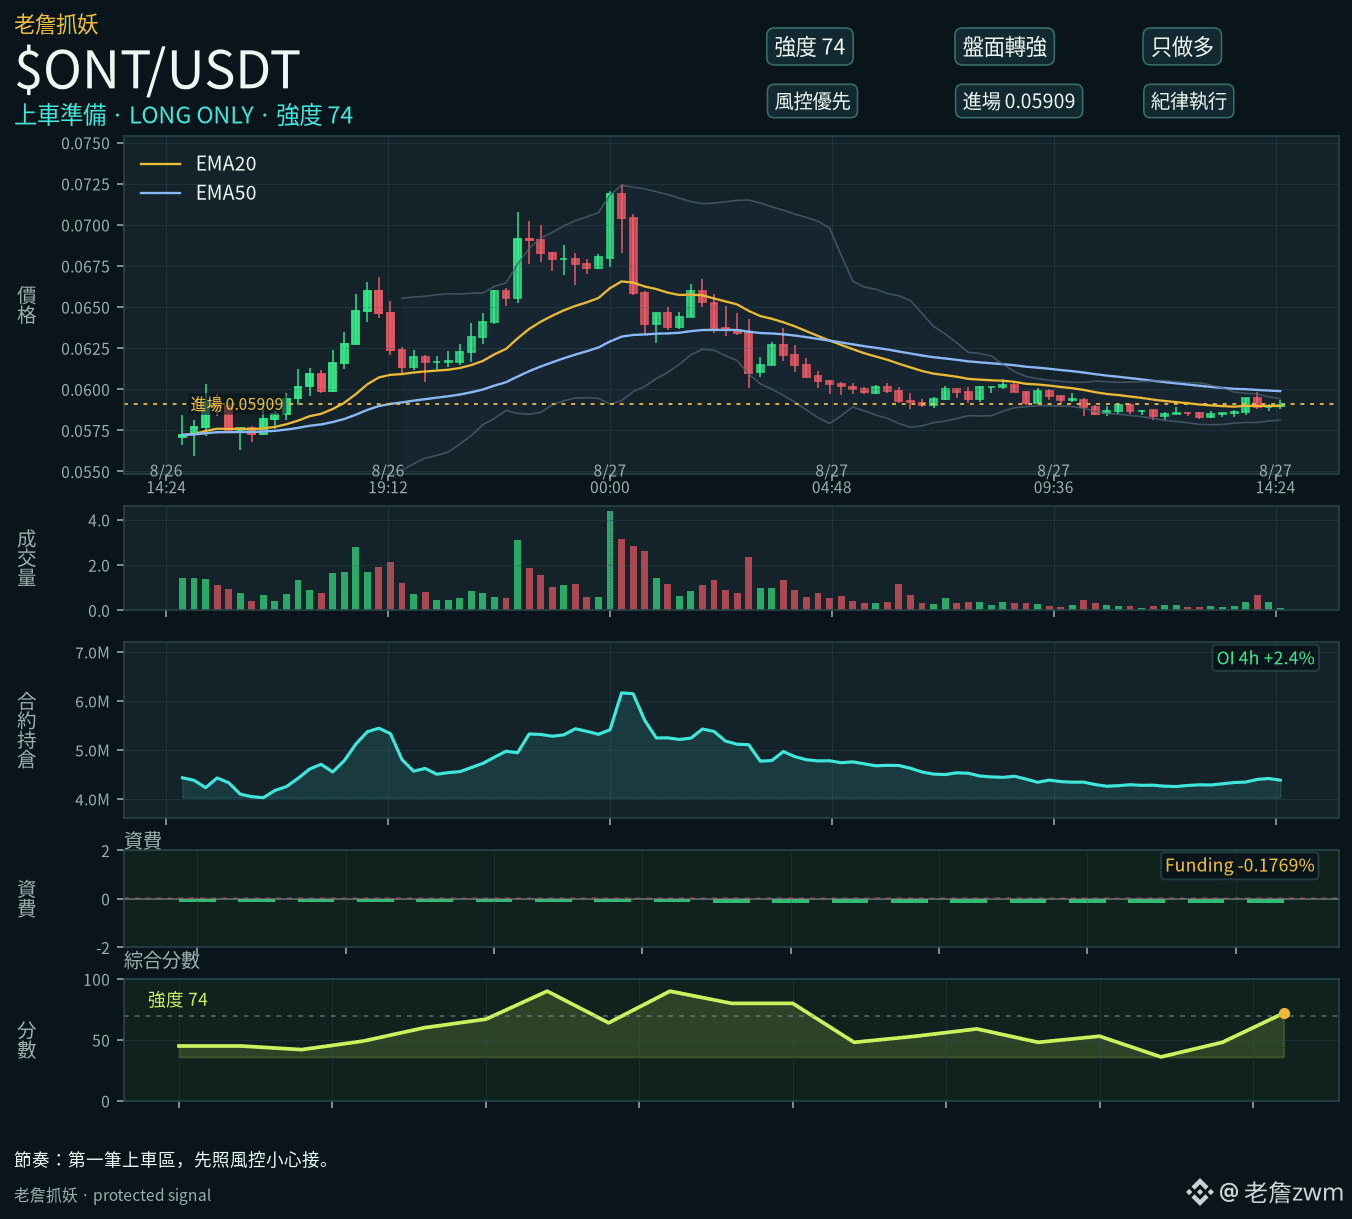Click the 綜合分數 panel title
The height and width of the screenshot is (1219, 1352).
162,960
